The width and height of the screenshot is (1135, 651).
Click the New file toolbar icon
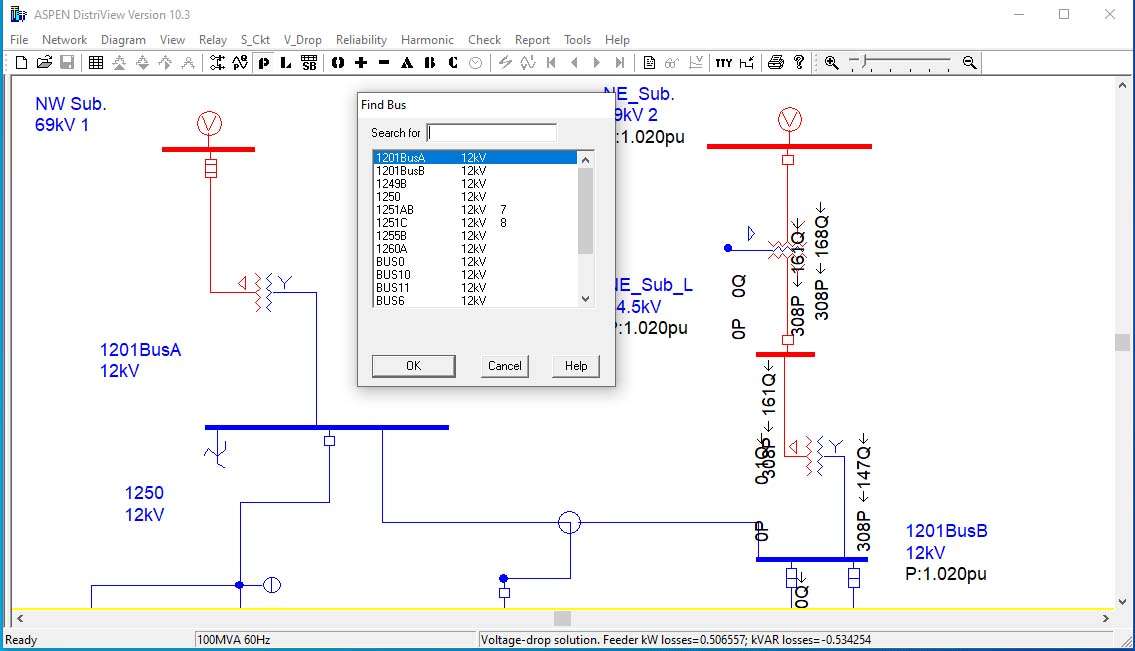click(21, 62)
